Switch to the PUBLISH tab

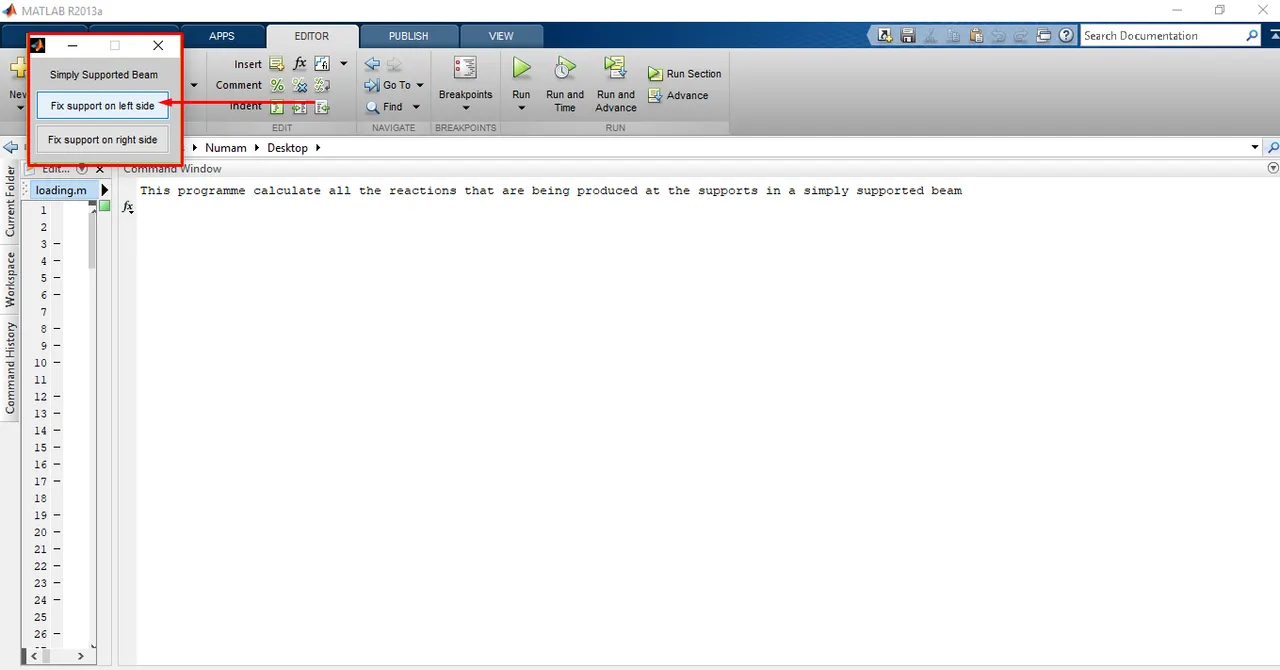(x=408, y=36)
